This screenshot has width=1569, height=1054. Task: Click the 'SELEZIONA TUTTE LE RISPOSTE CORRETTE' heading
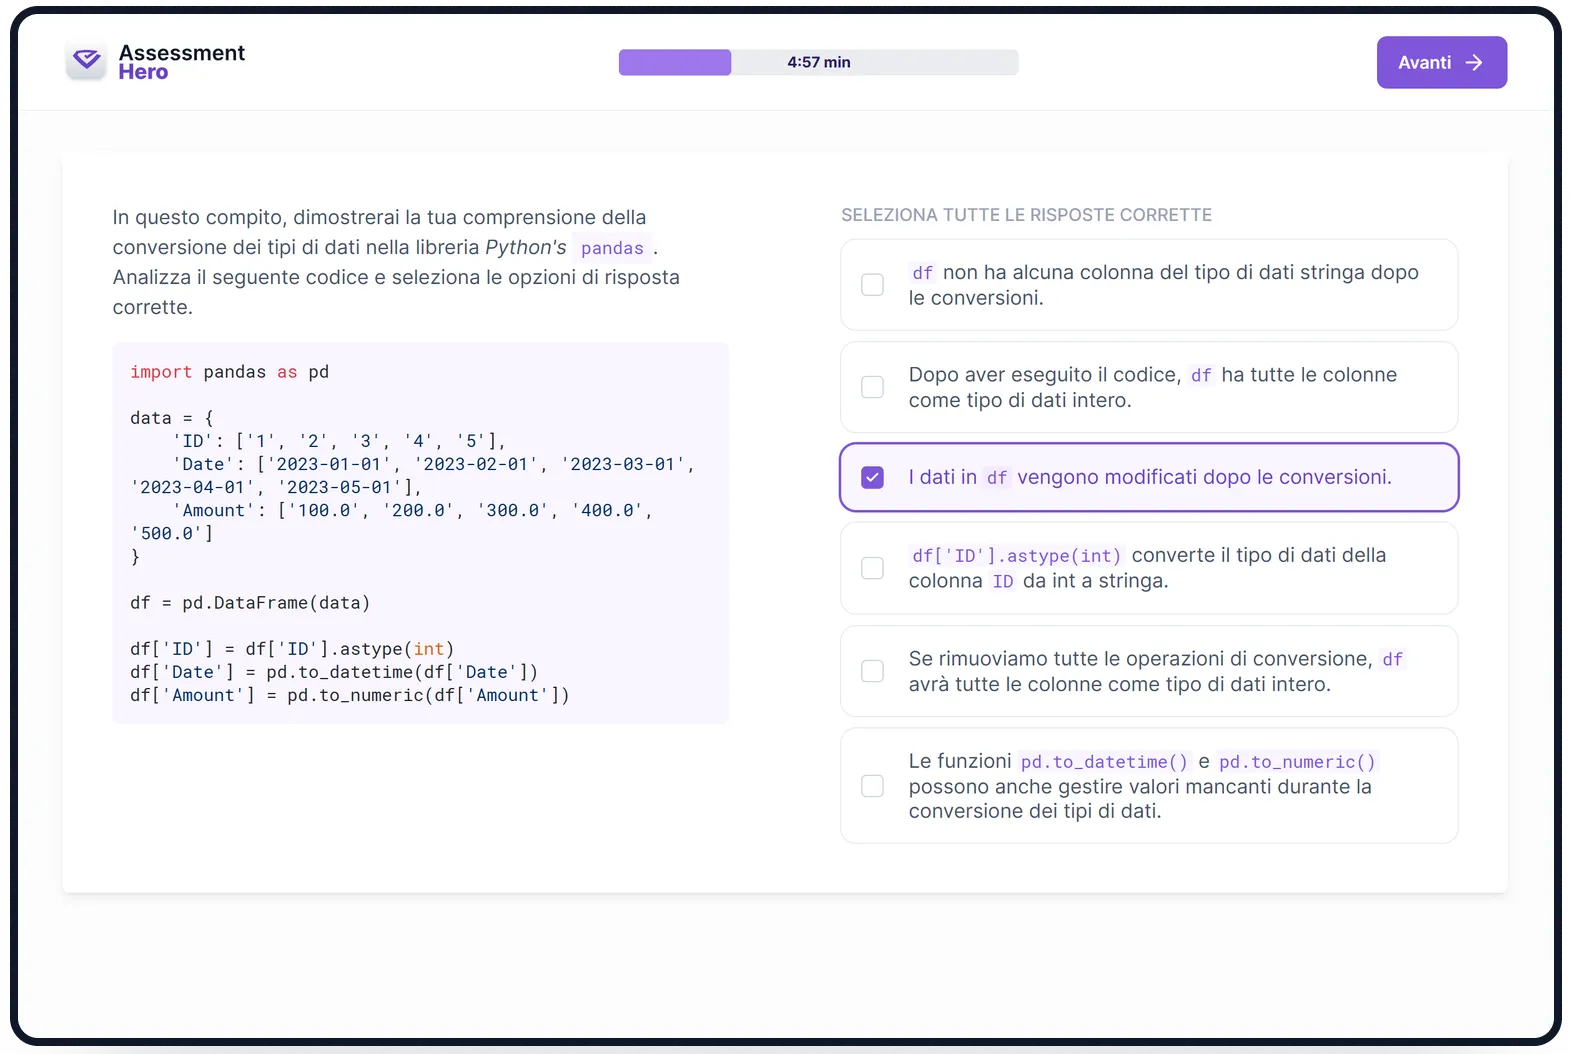(1026, 215)
